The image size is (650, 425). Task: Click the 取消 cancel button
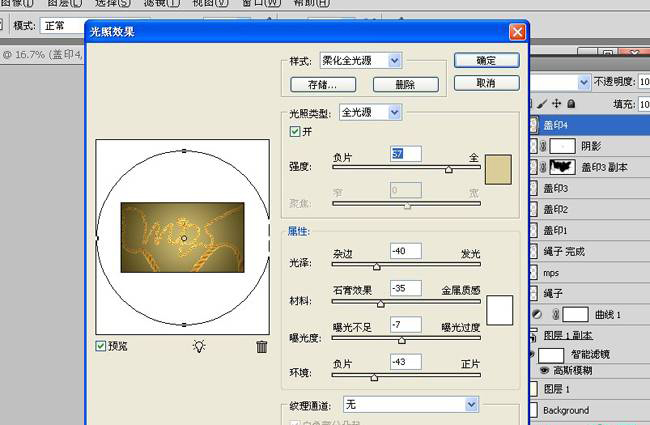coord(487,83)
